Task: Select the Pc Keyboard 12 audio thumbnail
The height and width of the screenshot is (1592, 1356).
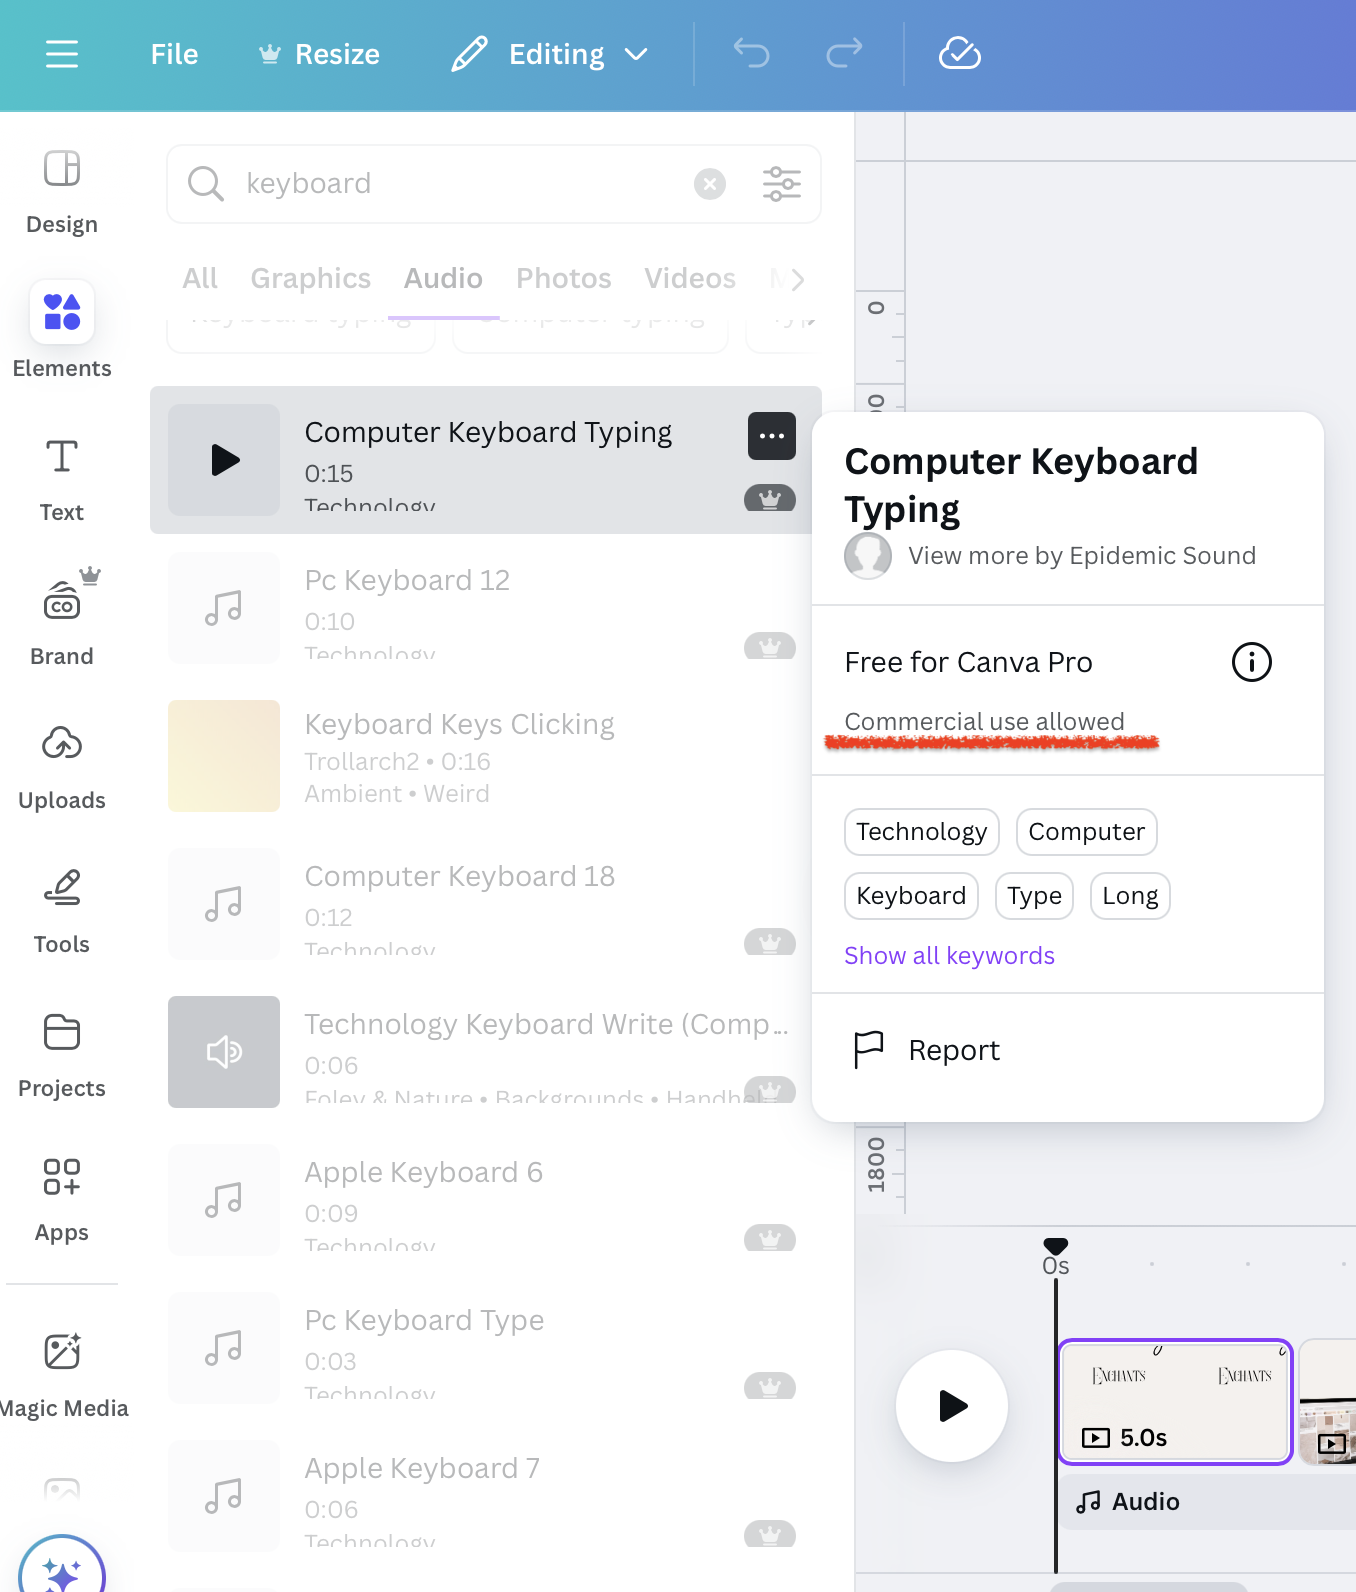Action: [x=224, y=608]
